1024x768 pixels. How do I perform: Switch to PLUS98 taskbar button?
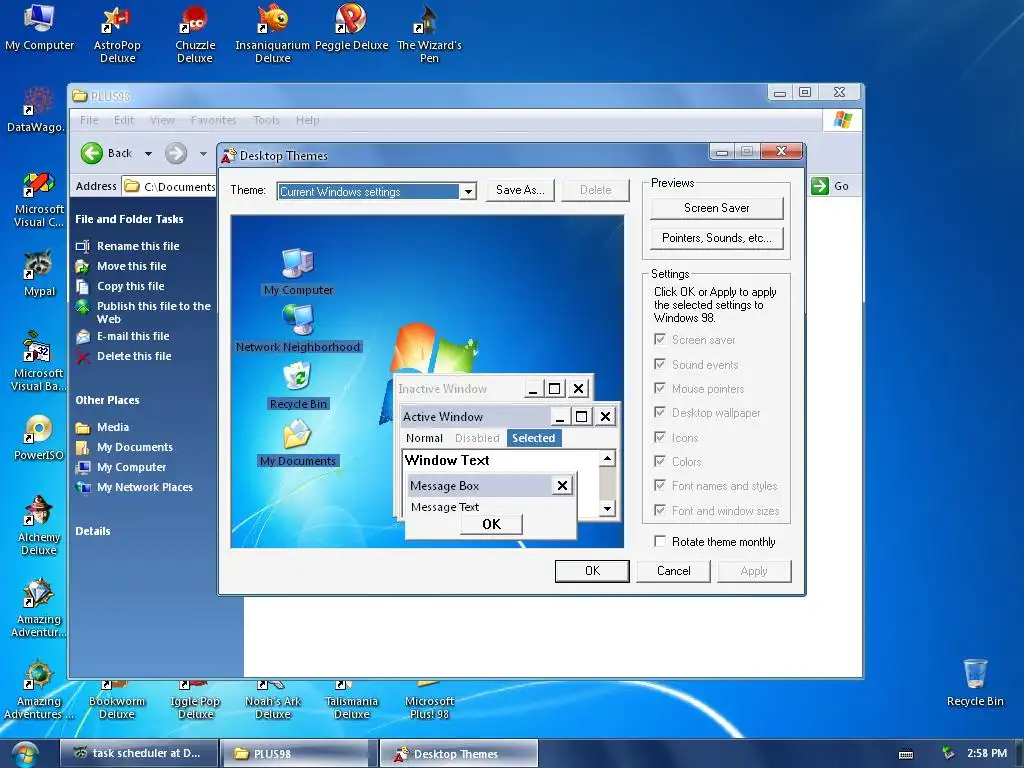300,754
